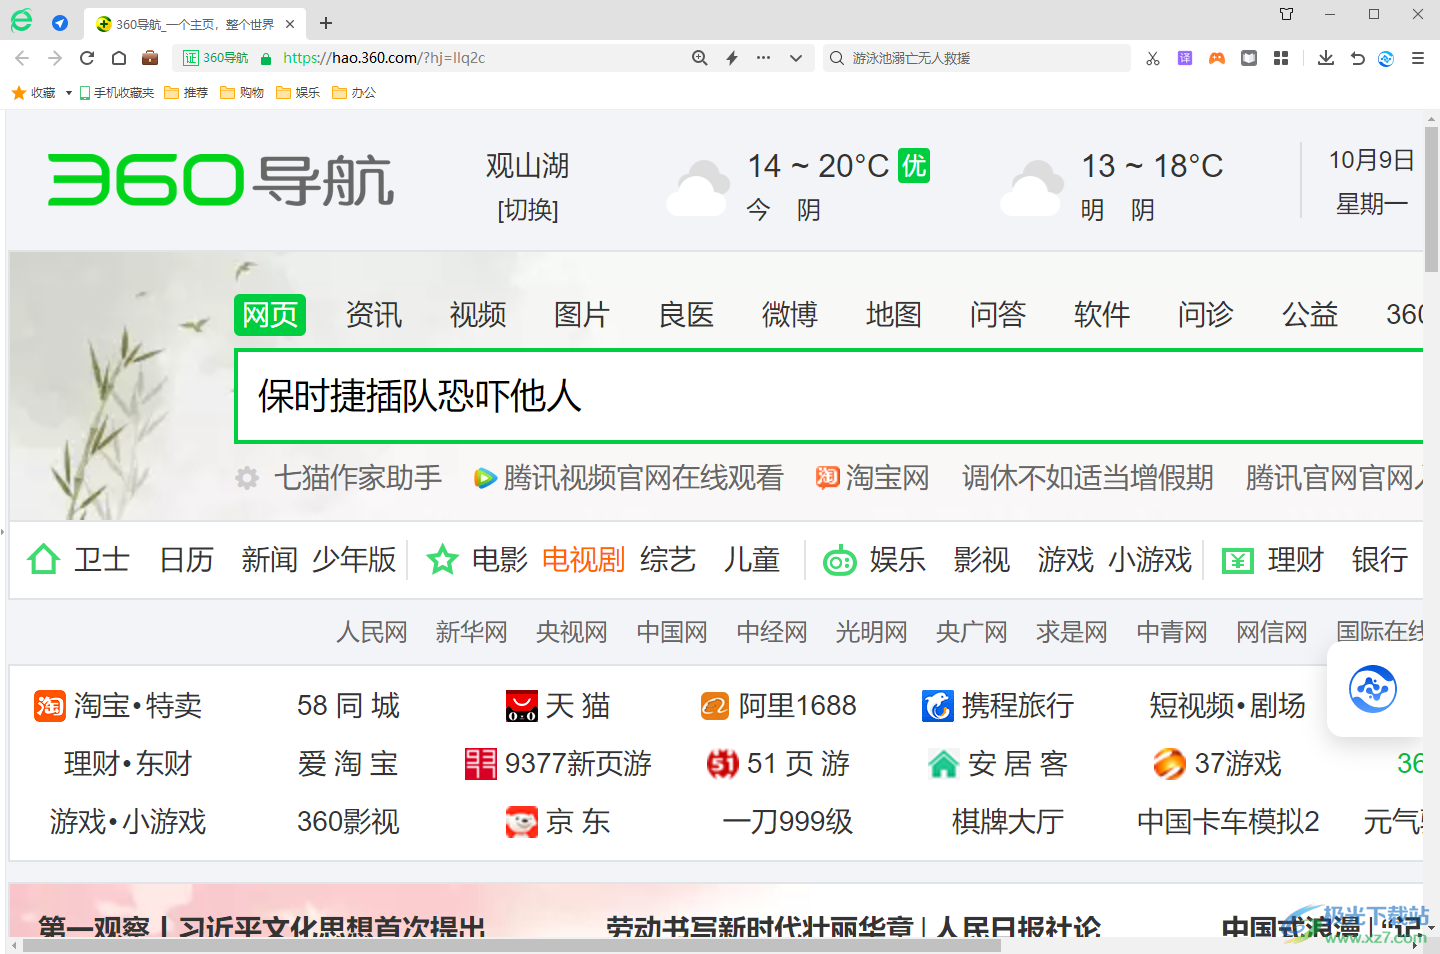
Task: Open the 办公 bookmarks folder
Action: 354,92
